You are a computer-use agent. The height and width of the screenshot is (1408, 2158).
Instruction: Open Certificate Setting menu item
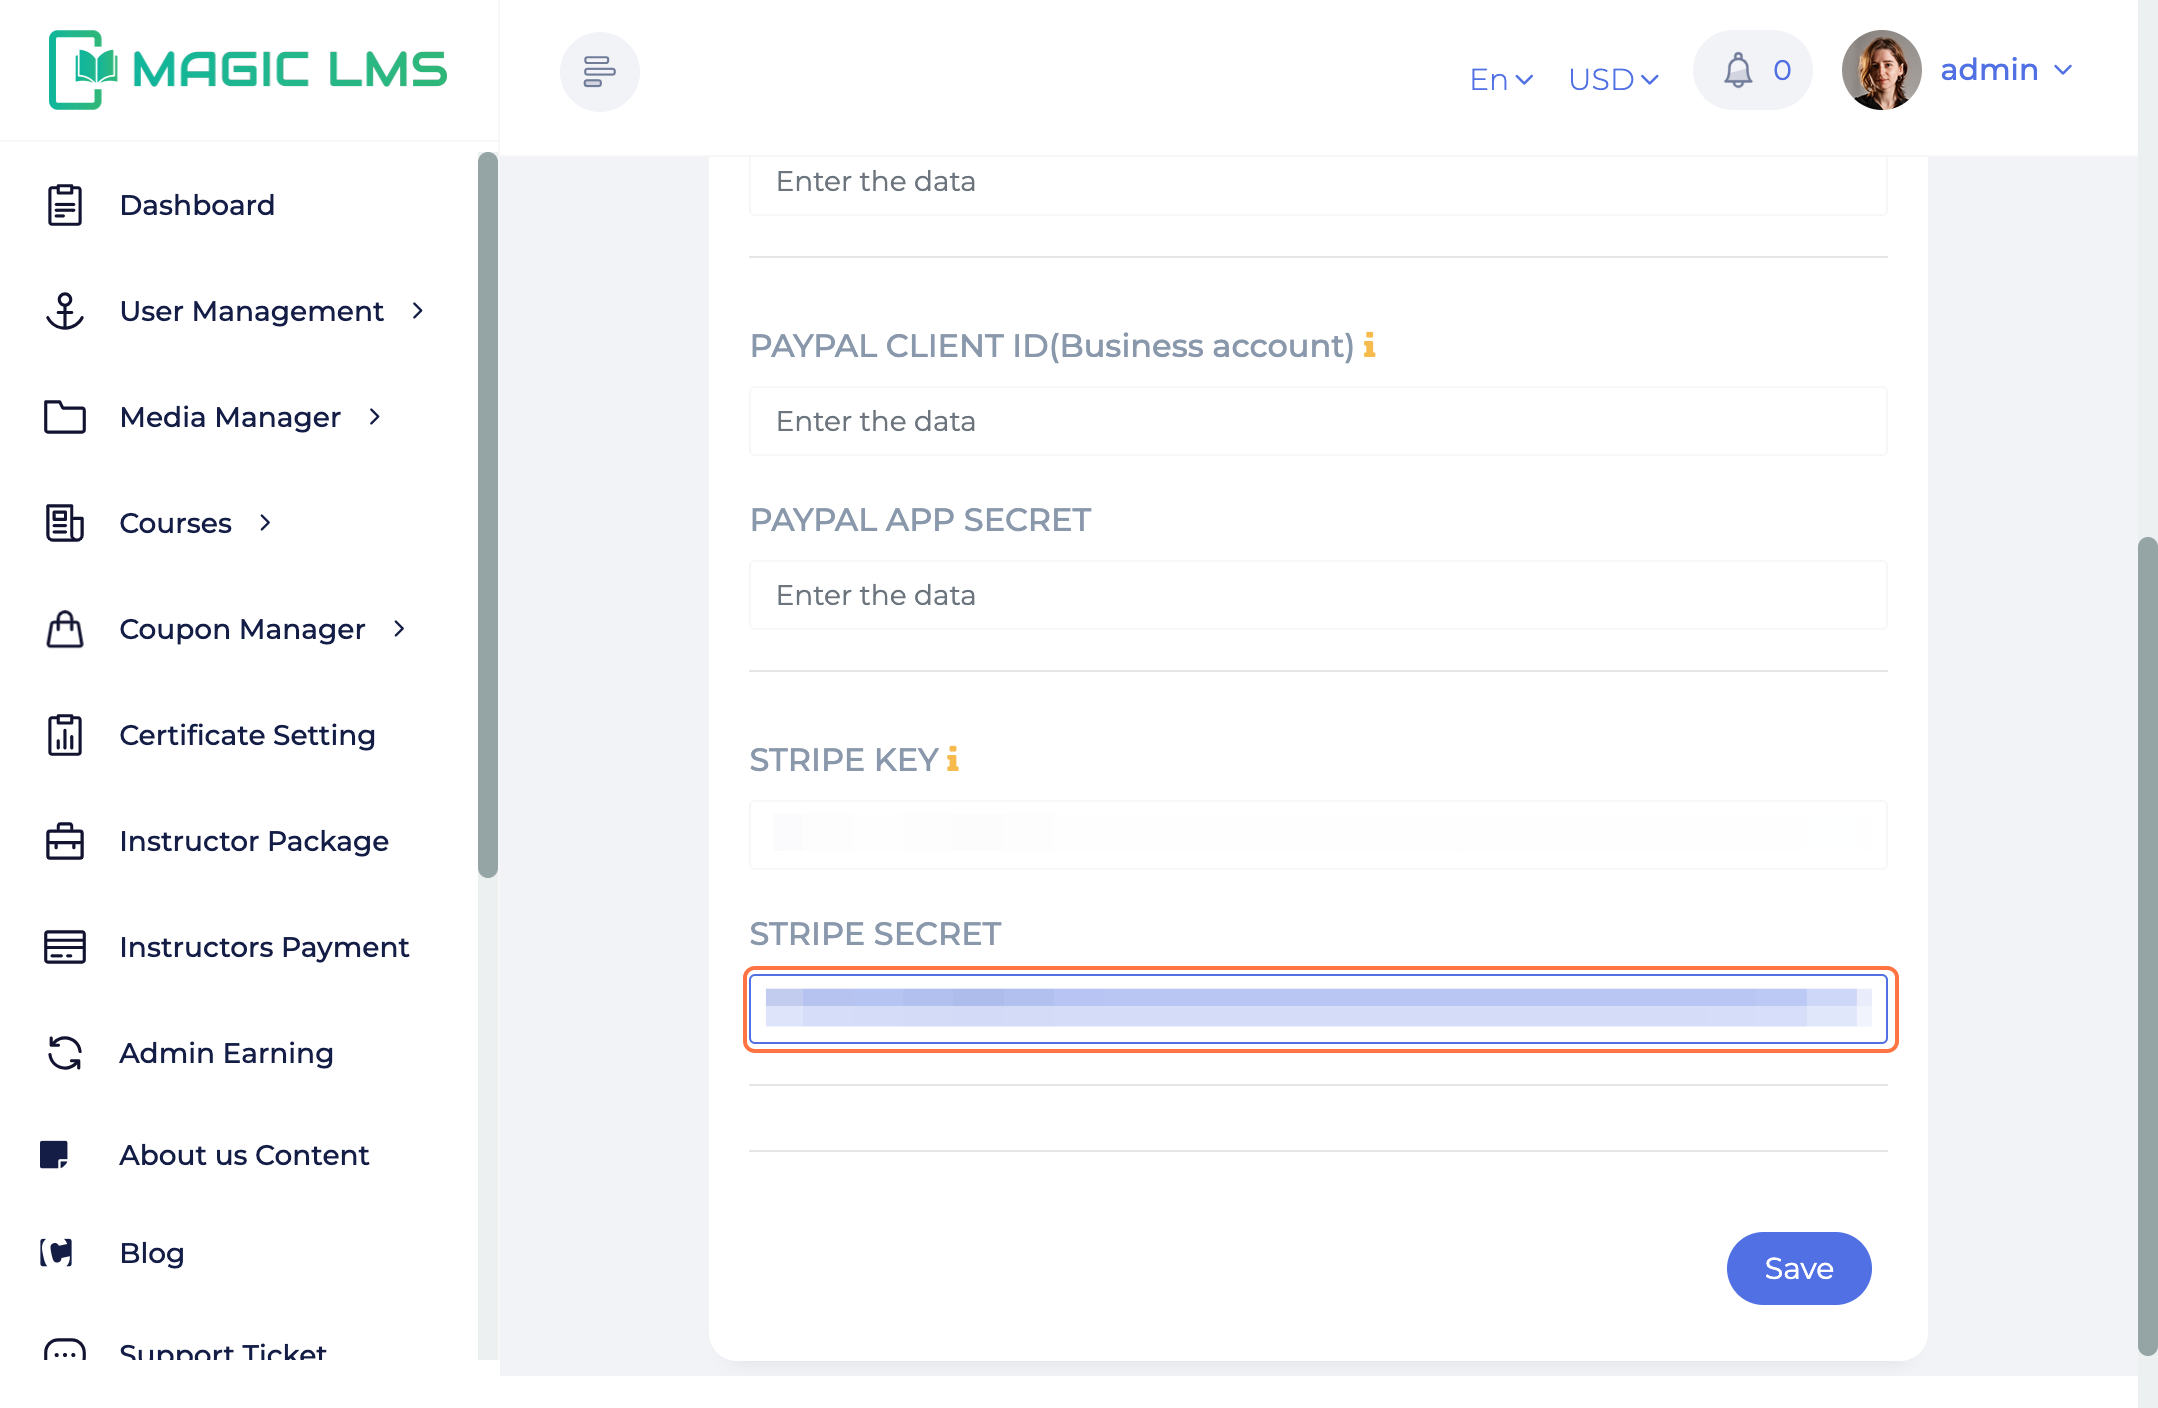(247, 735)
